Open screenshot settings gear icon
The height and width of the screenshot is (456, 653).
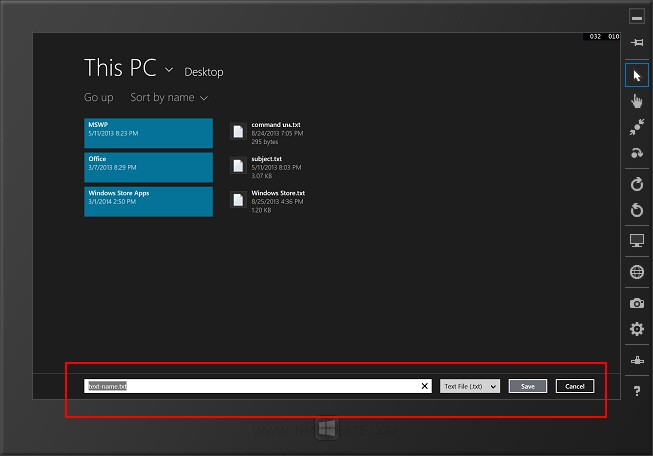636,329
